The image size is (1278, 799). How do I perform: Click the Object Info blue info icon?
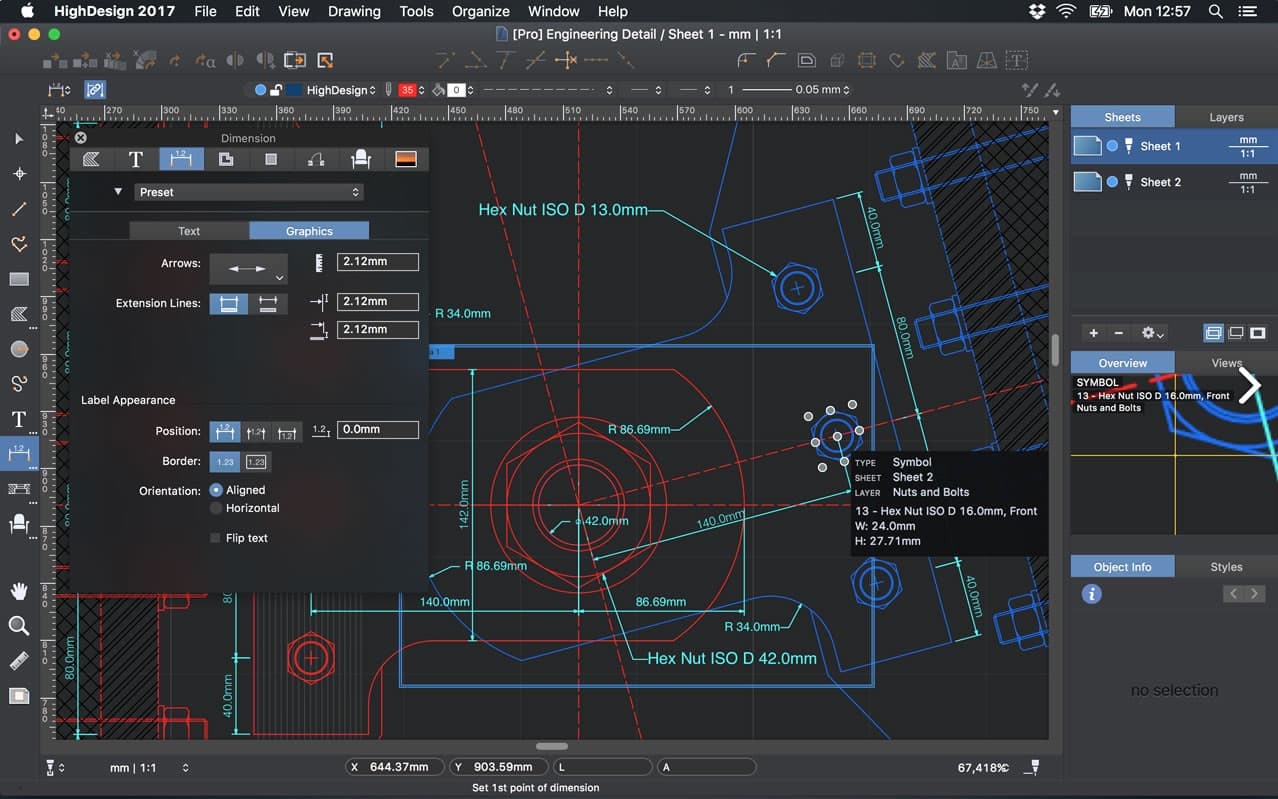(1092, 594)
